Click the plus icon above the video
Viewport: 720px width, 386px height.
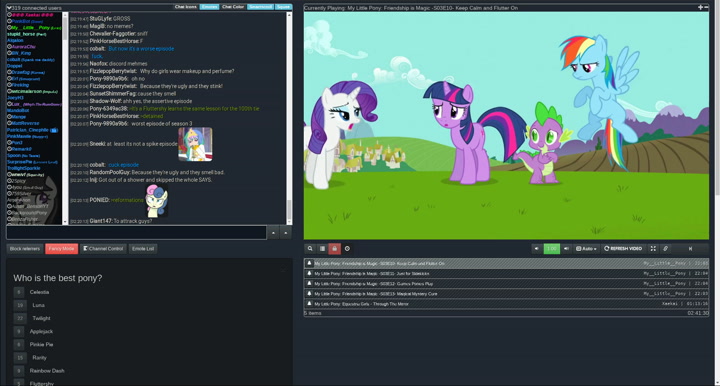click(700, 7)
